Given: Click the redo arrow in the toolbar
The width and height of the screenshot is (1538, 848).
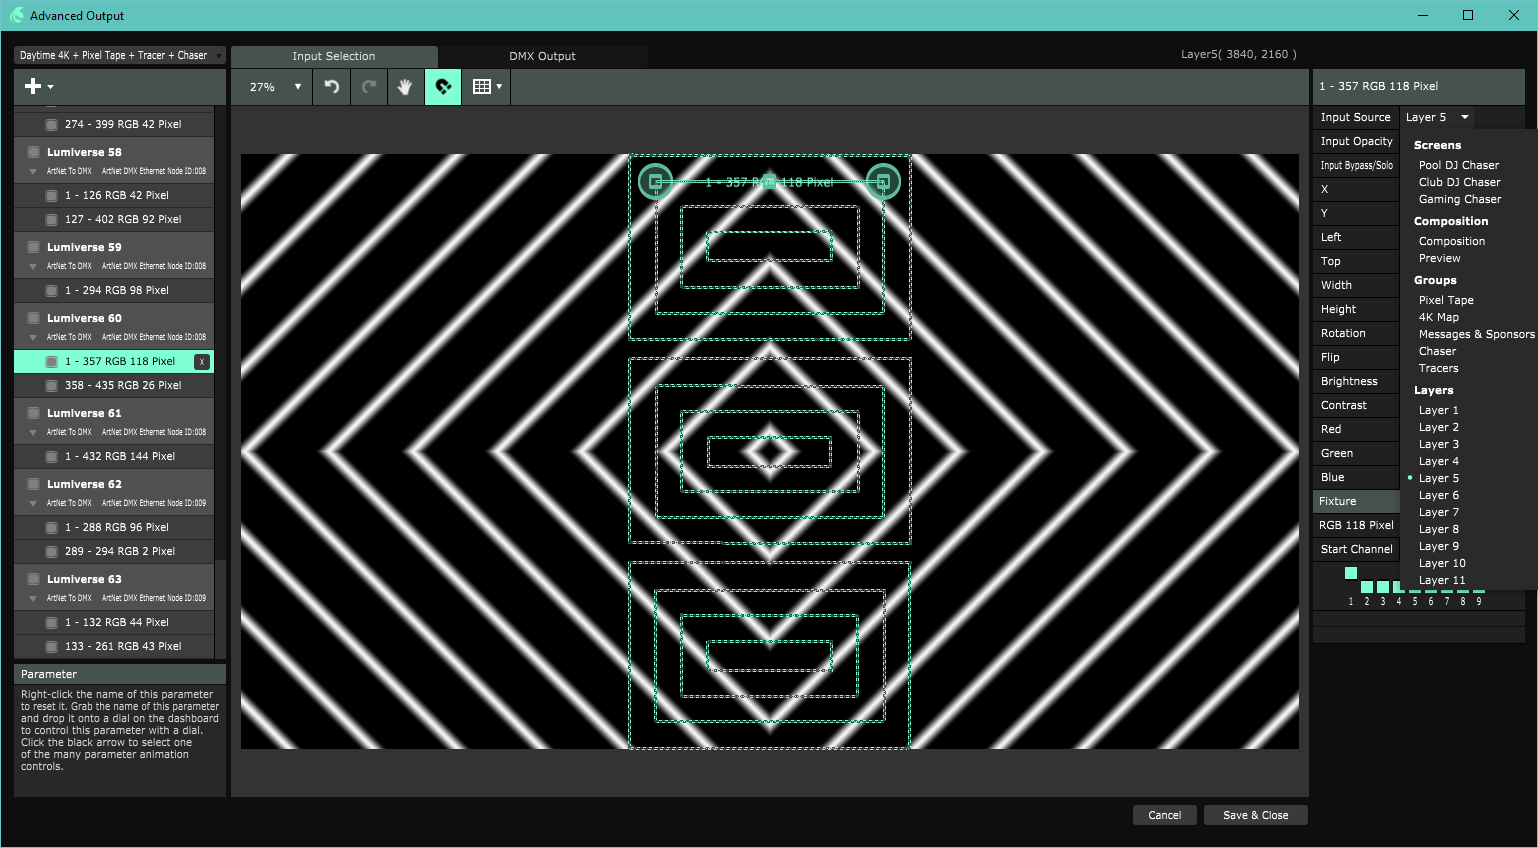Looking at the screenshot, I should tap(369, 87).
